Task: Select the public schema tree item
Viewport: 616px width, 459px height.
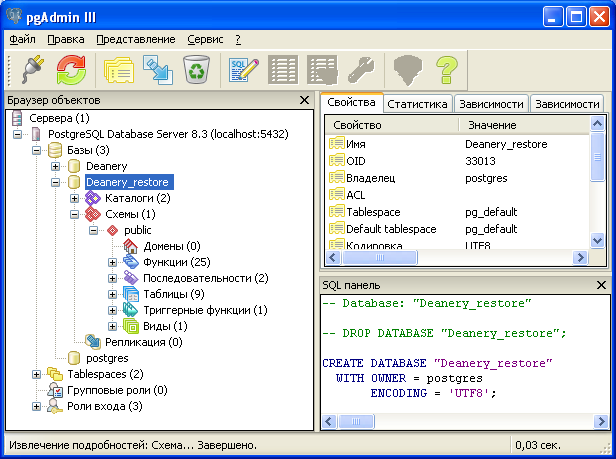Action: tap(138, 230)
